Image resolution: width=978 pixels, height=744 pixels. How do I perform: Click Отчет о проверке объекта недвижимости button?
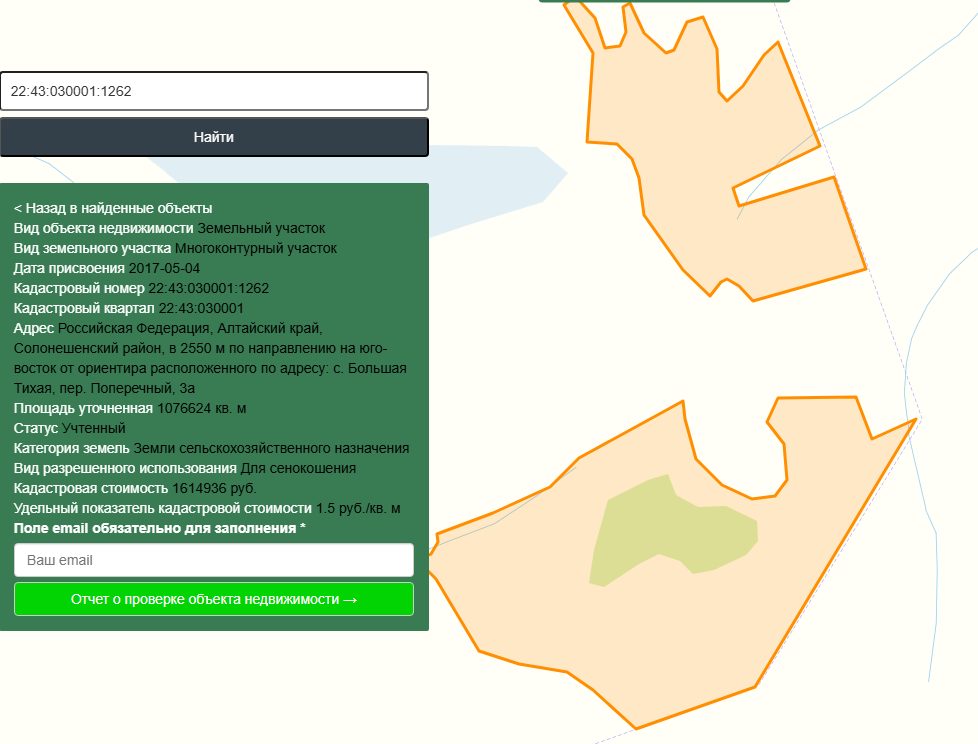[214, 599]
